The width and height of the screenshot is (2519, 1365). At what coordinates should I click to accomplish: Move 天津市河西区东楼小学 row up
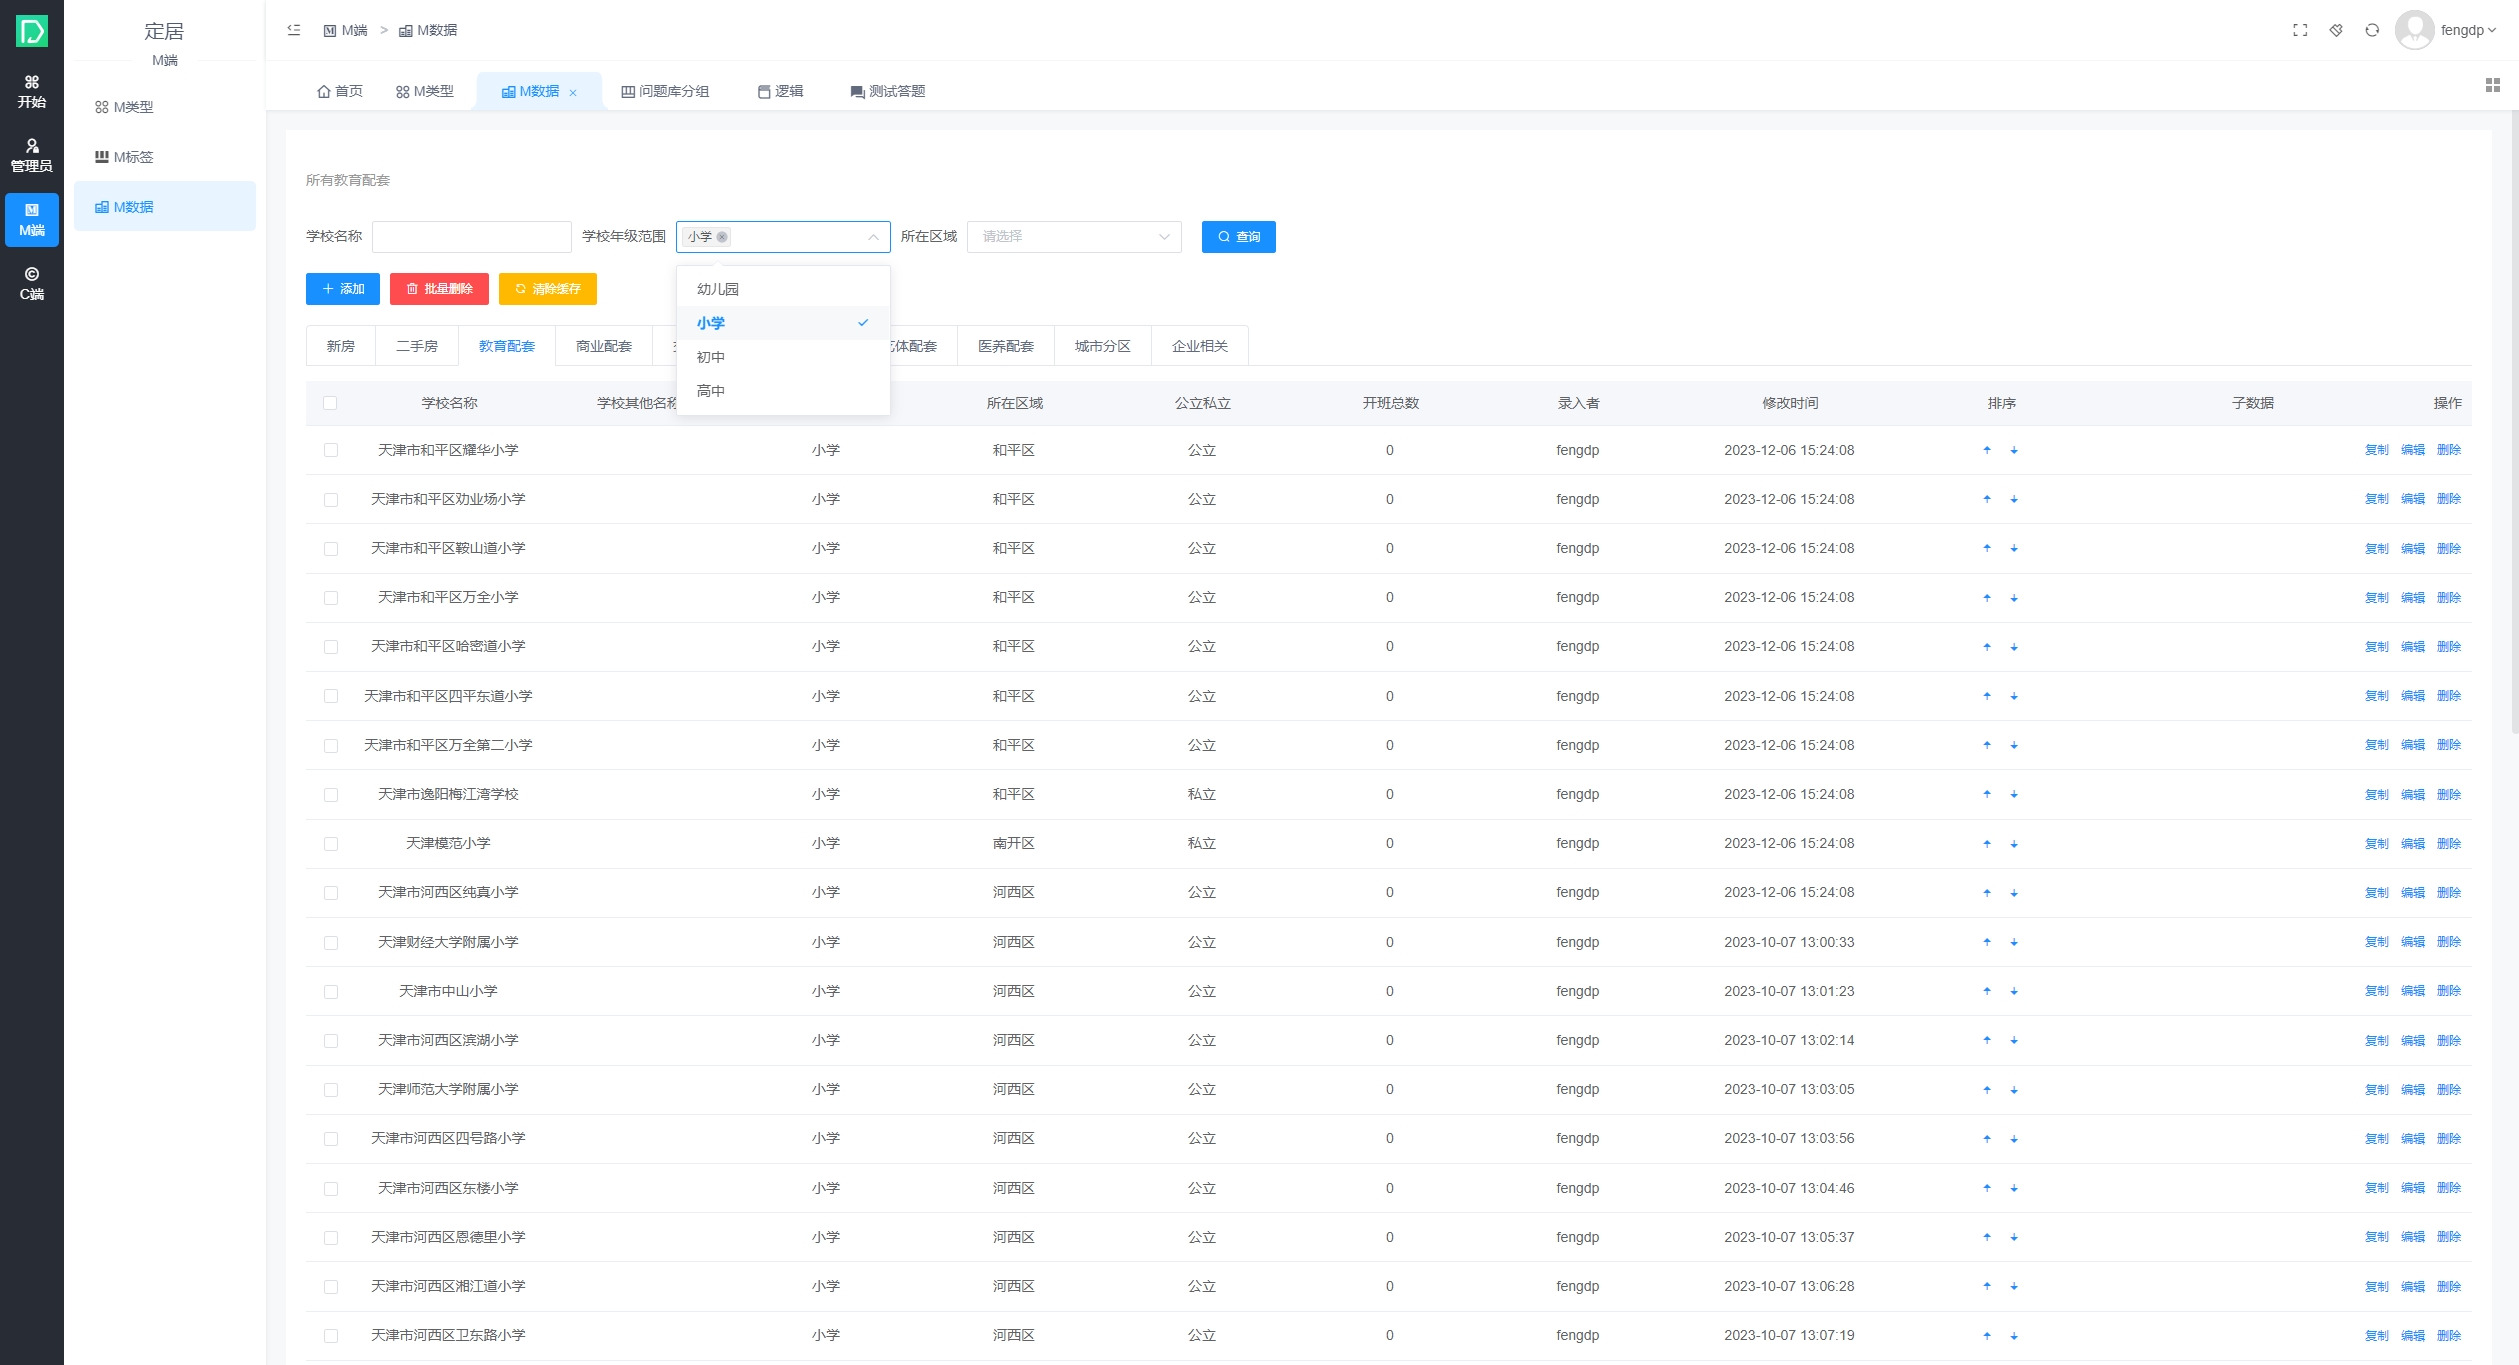click(1987, 1188)
